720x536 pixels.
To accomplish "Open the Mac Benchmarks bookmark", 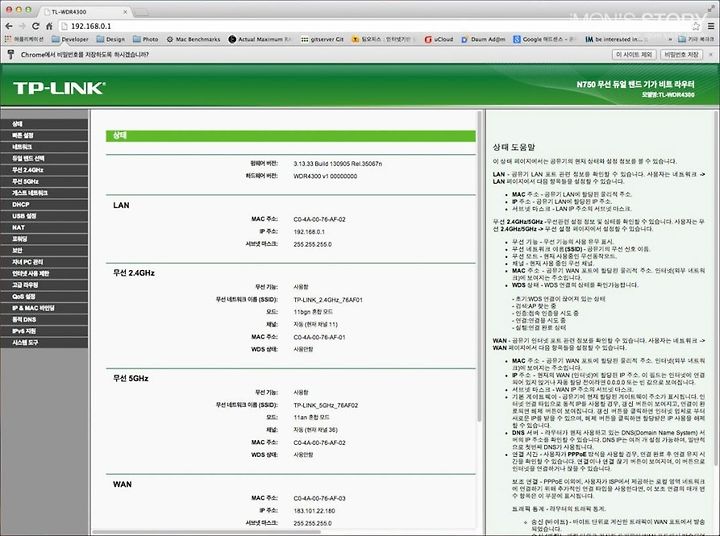I will pos(193,39).
